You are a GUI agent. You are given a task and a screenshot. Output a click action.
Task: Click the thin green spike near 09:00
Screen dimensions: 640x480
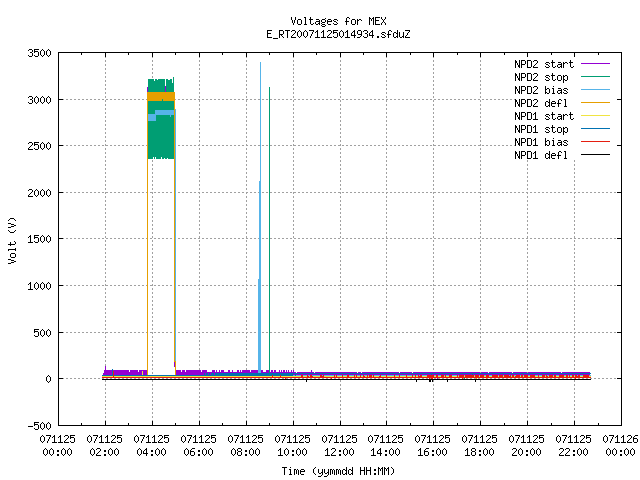point(269,229)
